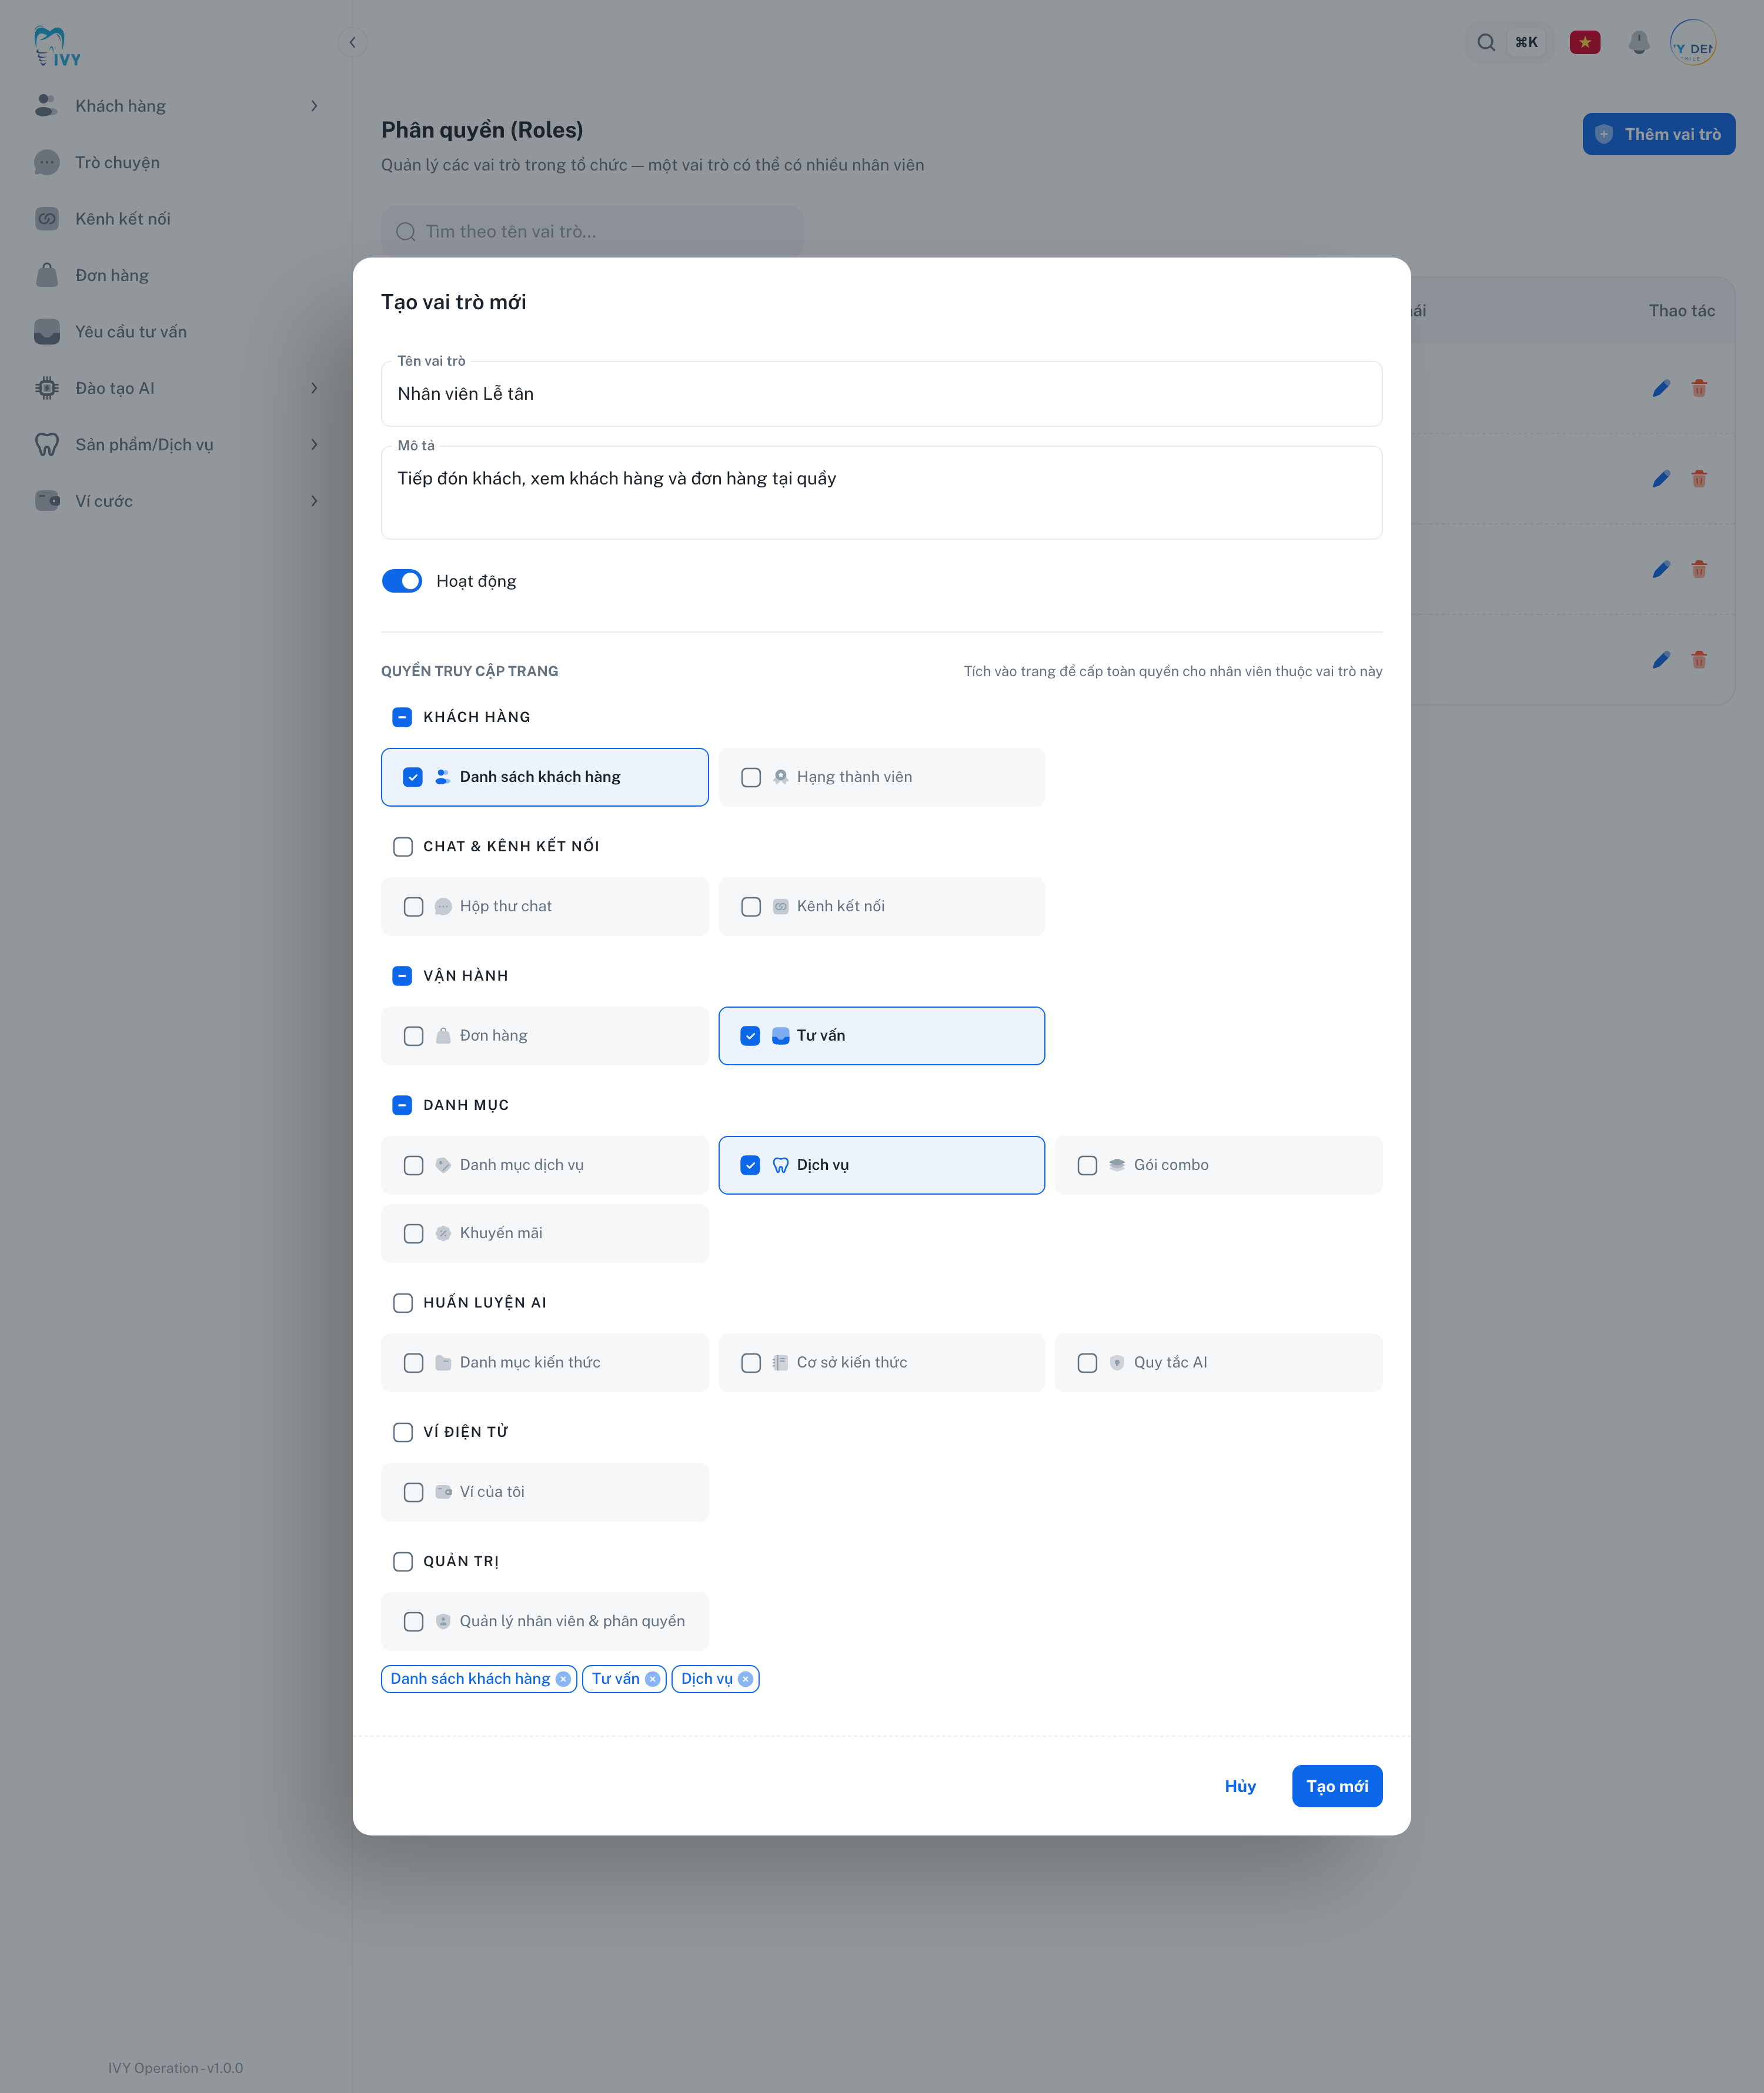Click the Hủy cancel button
This screenshot has height=2093, width=1764.
tap(1240, 1786)
